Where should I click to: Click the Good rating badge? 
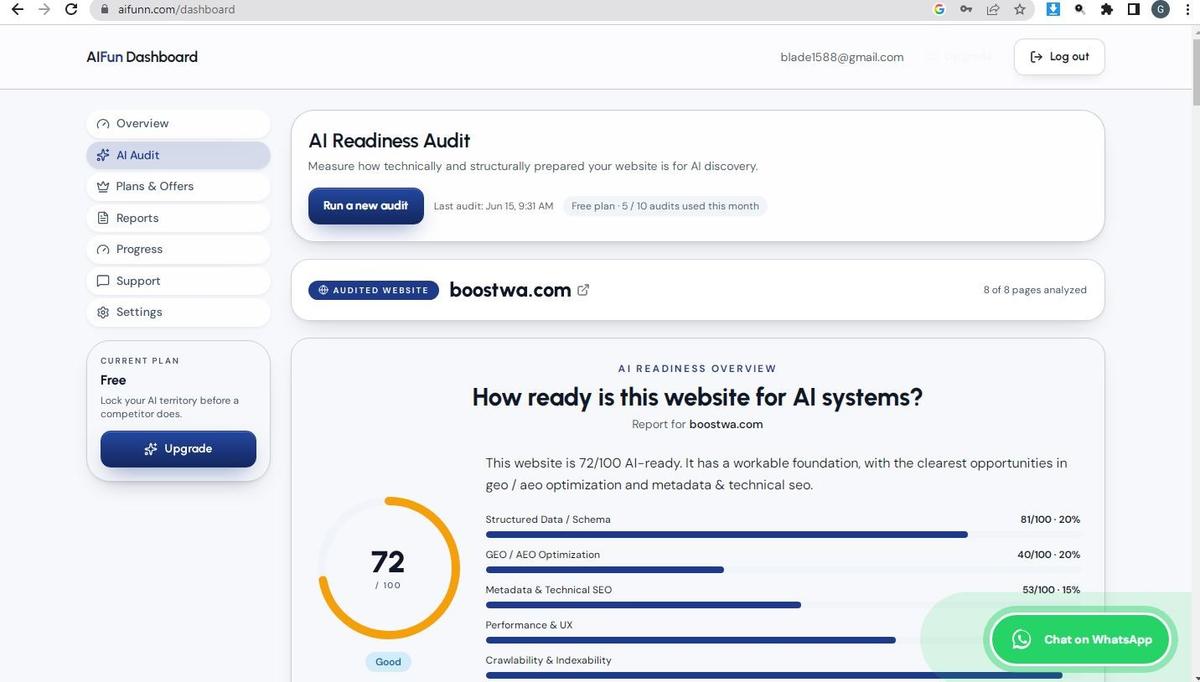[x=388, y=662]
